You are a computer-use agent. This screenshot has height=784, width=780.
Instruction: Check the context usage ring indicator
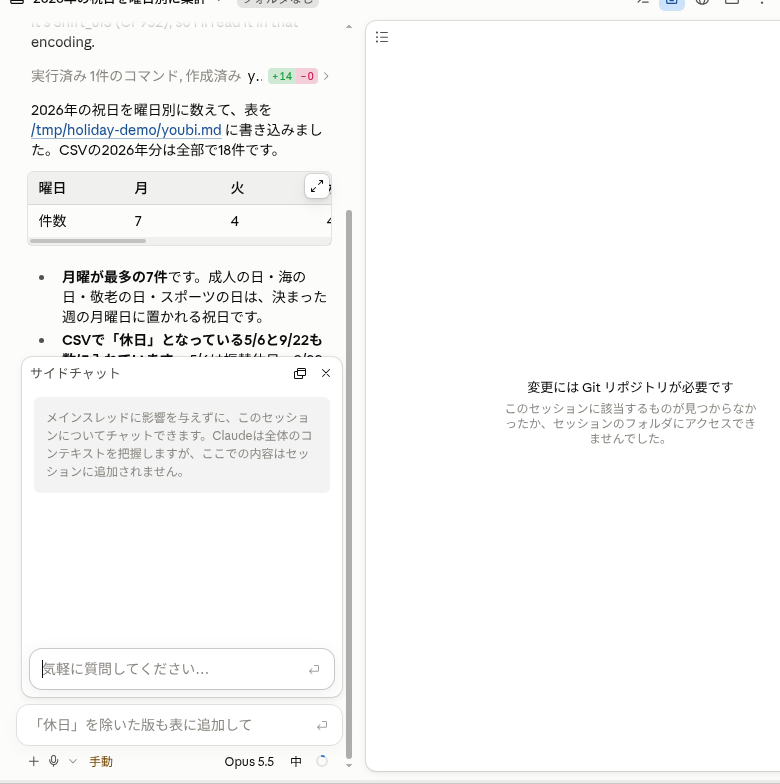pyautogui.click(x=322, y=761)
